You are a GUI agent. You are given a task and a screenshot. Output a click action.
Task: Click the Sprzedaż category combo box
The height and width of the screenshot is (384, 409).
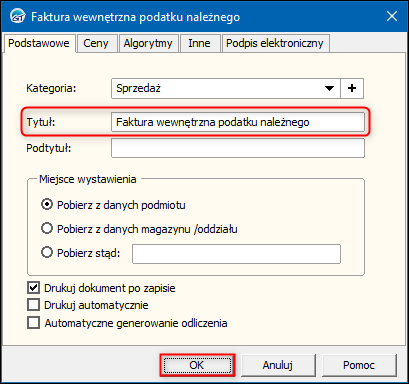tap(226, 88)
